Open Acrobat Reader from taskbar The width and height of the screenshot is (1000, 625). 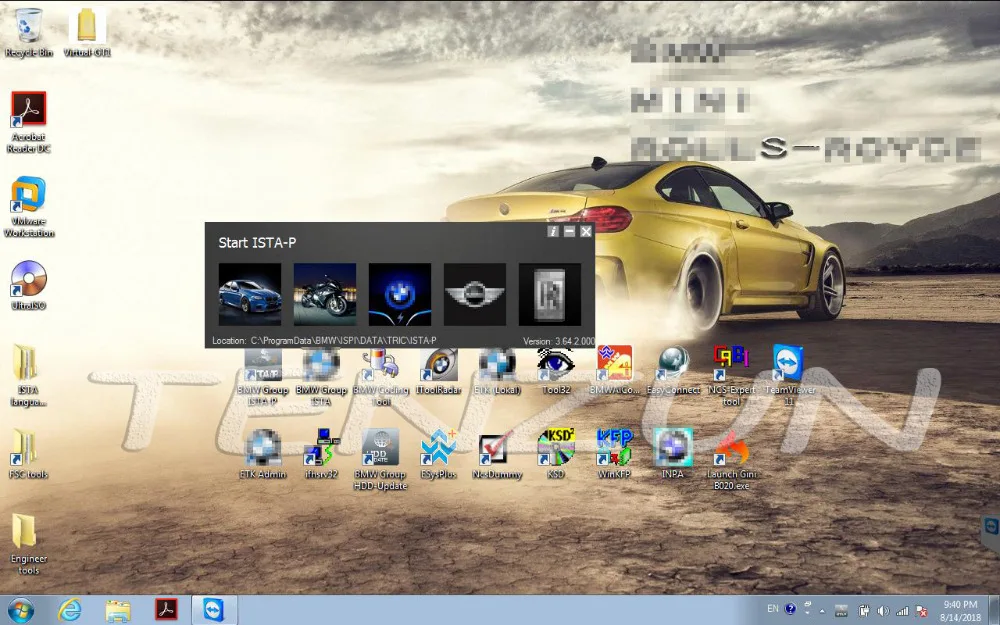pyautogui.click(x=166, y=610)
